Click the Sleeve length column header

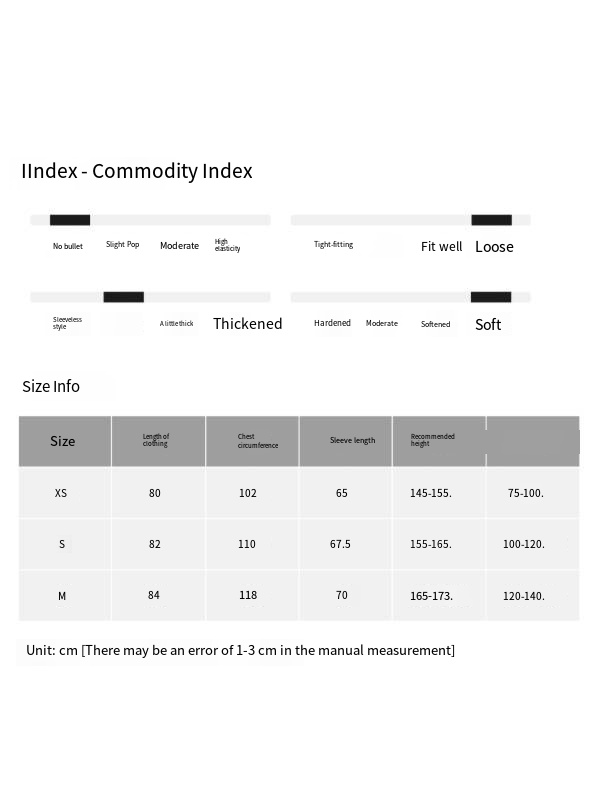click(352, 441)
